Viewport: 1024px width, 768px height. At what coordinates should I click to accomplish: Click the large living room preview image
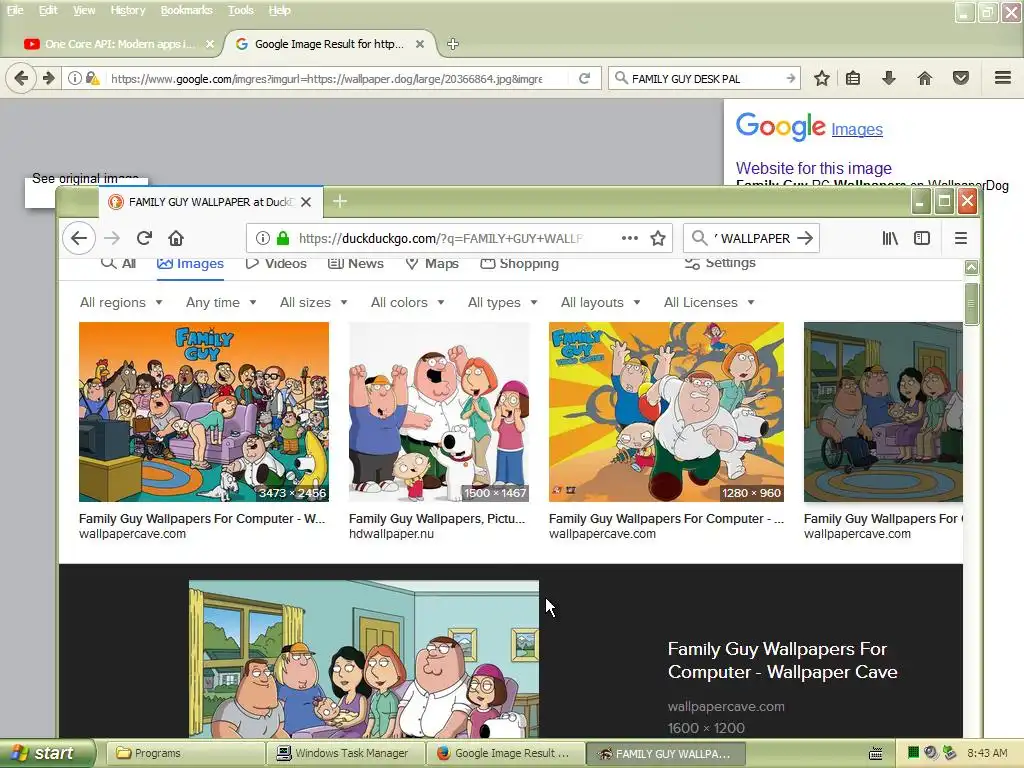(364, 659)
